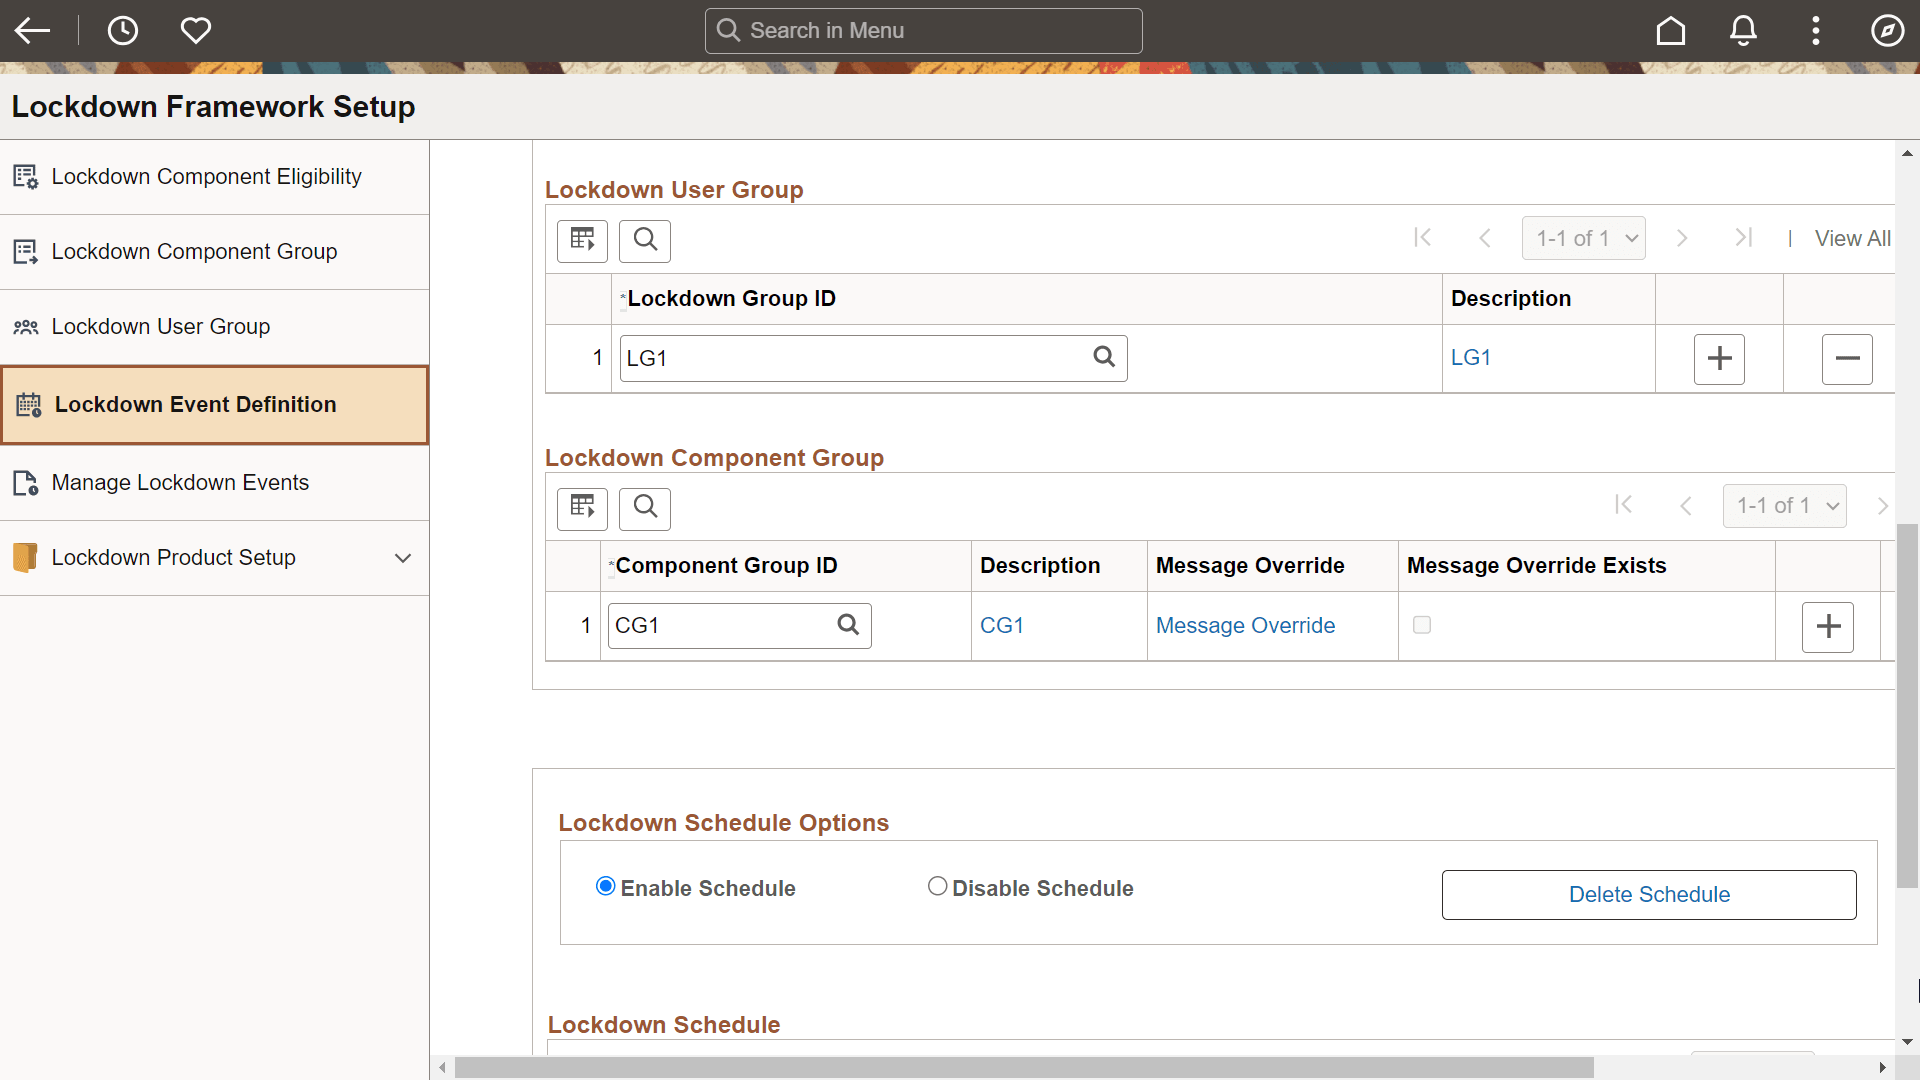
Task: Open the row range dropdown in Component Group grid
Action: pyautogui.click(x=1785, y=506)
